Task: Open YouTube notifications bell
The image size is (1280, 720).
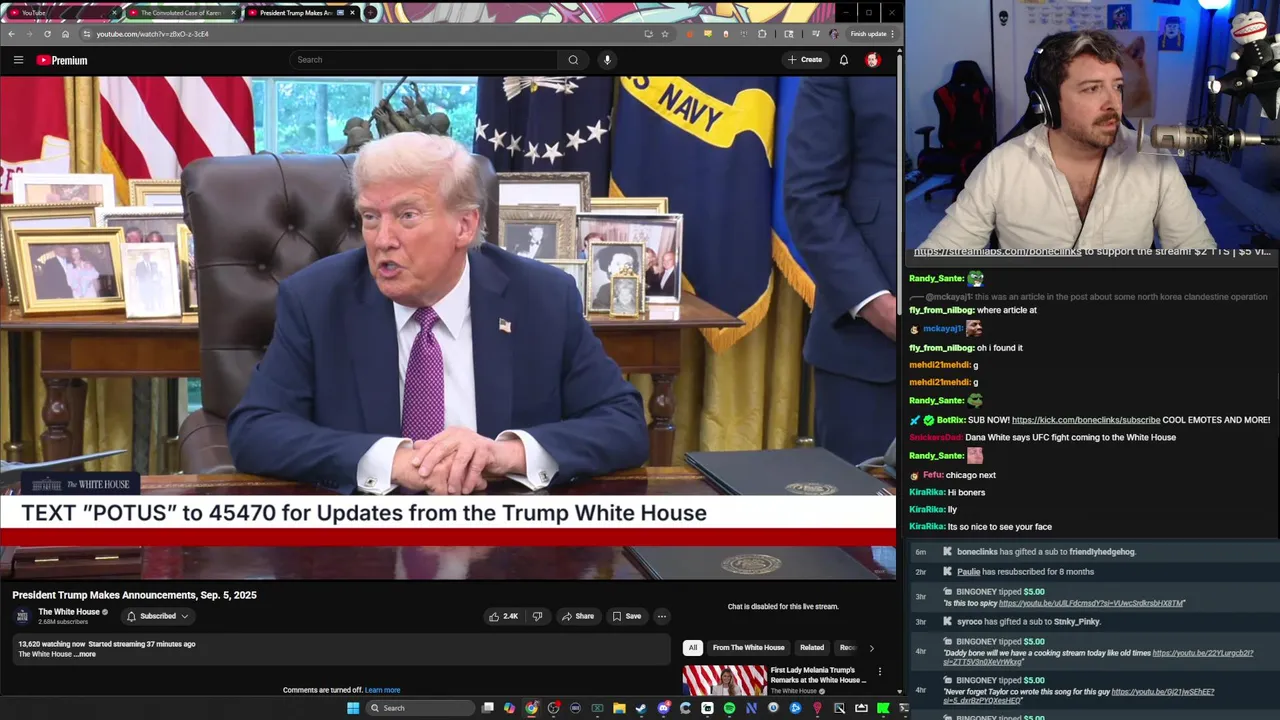Action: (843, 60)
